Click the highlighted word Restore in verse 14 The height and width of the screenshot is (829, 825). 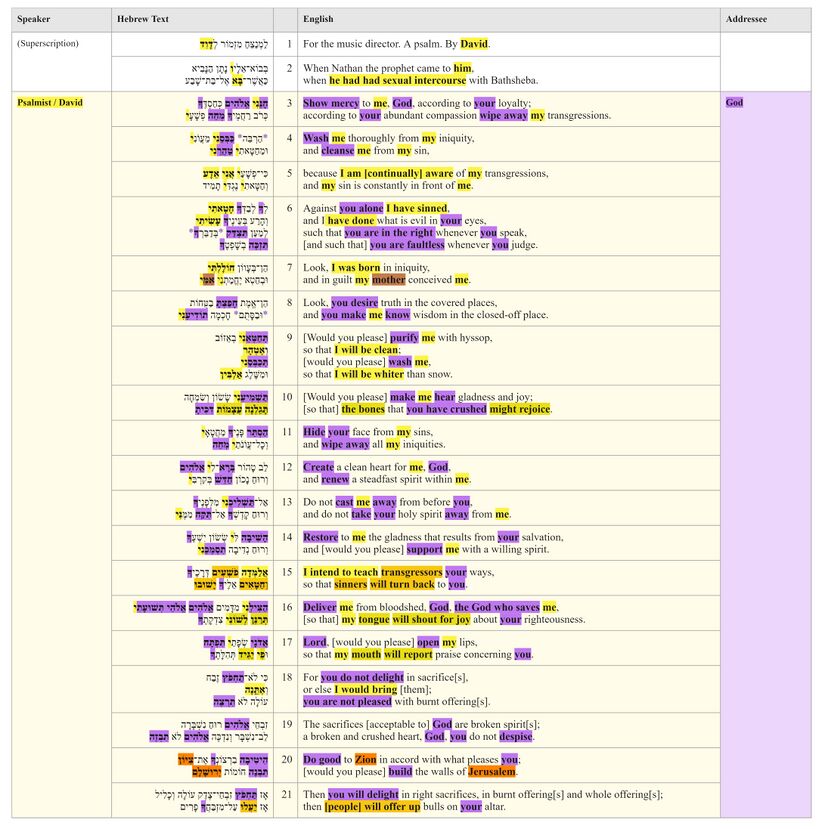point(320,537)
